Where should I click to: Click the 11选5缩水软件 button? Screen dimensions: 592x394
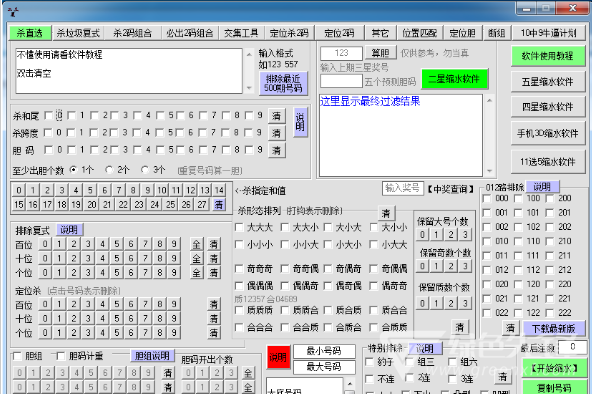pos(547,162)
